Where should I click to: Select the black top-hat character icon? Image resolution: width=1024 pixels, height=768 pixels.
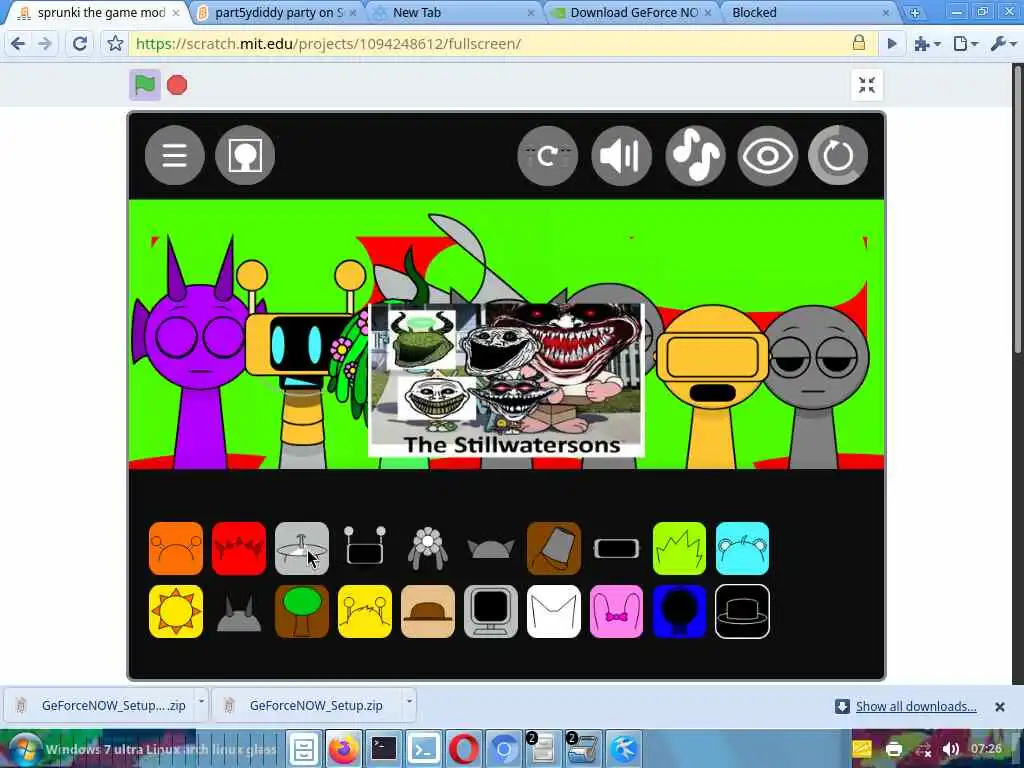(x=743, y=612)
